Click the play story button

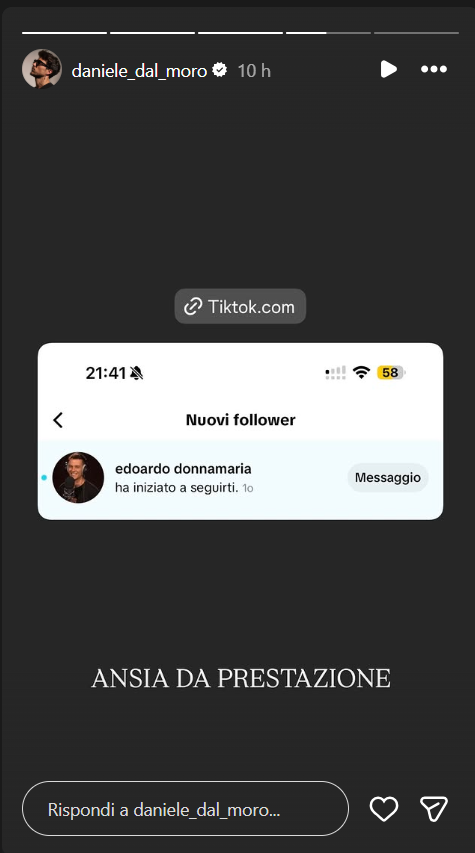(388, 69)
